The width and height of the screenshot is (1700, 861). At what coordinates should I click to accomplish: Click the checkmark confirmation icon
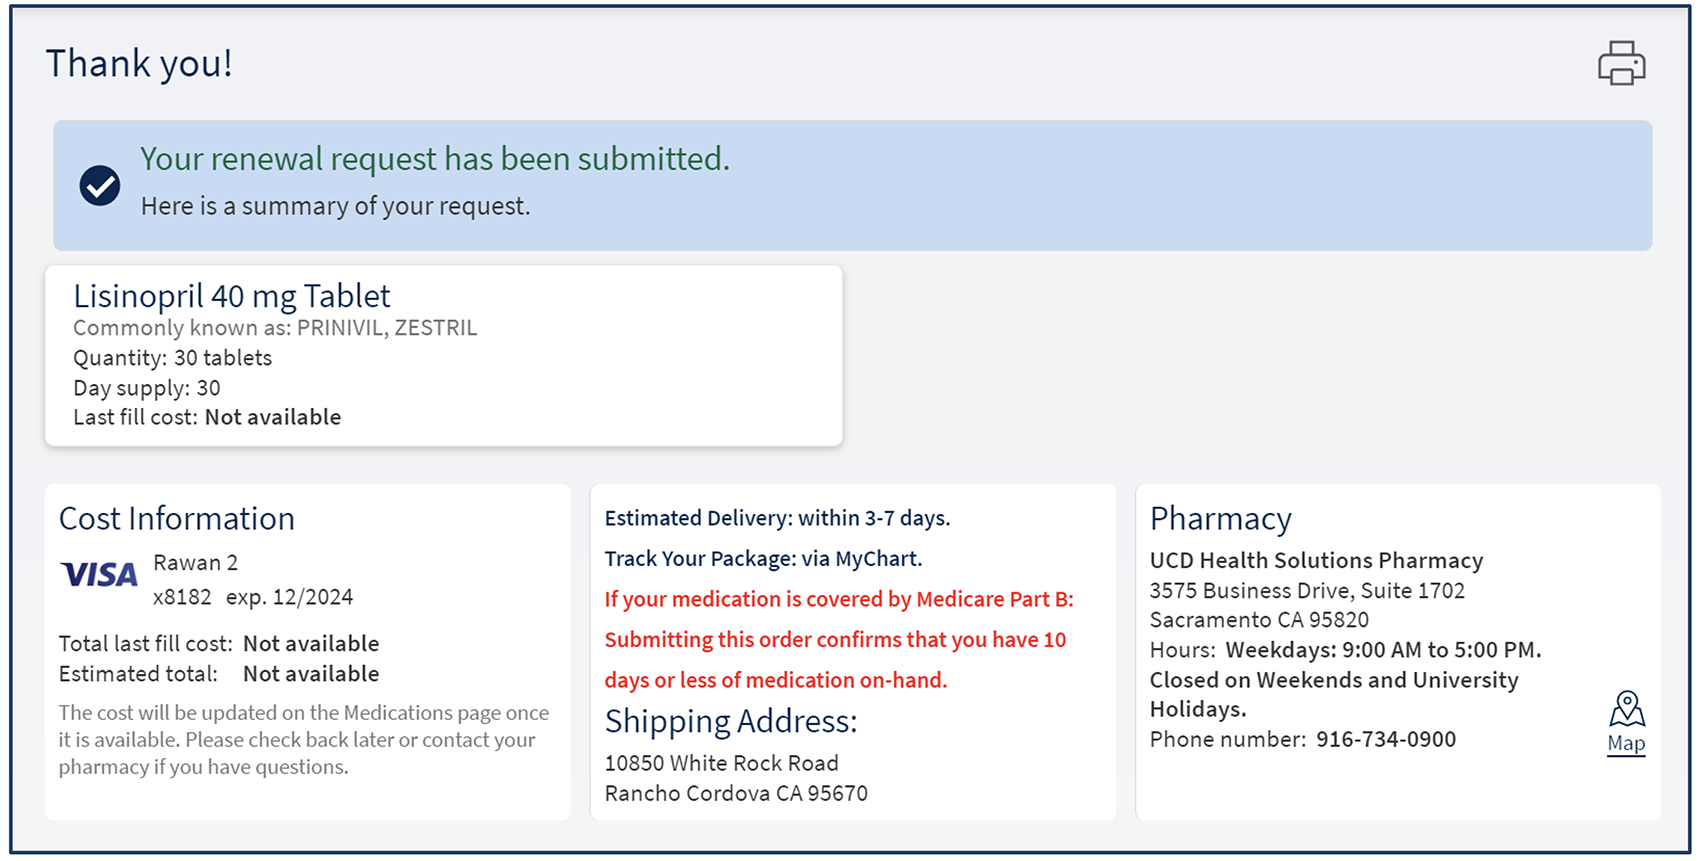100,185
